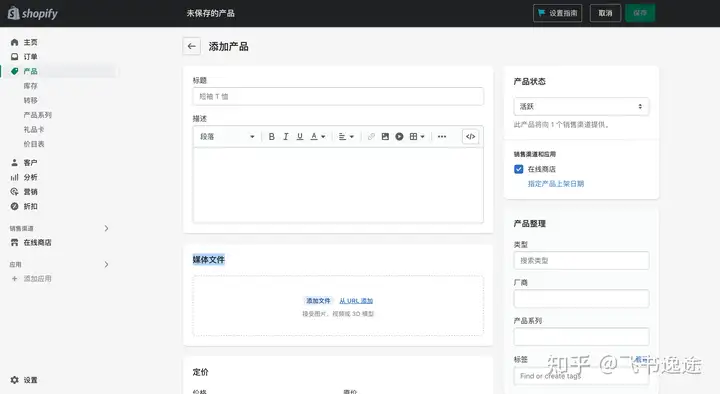Click the discounts badge icon

[15, 206]
